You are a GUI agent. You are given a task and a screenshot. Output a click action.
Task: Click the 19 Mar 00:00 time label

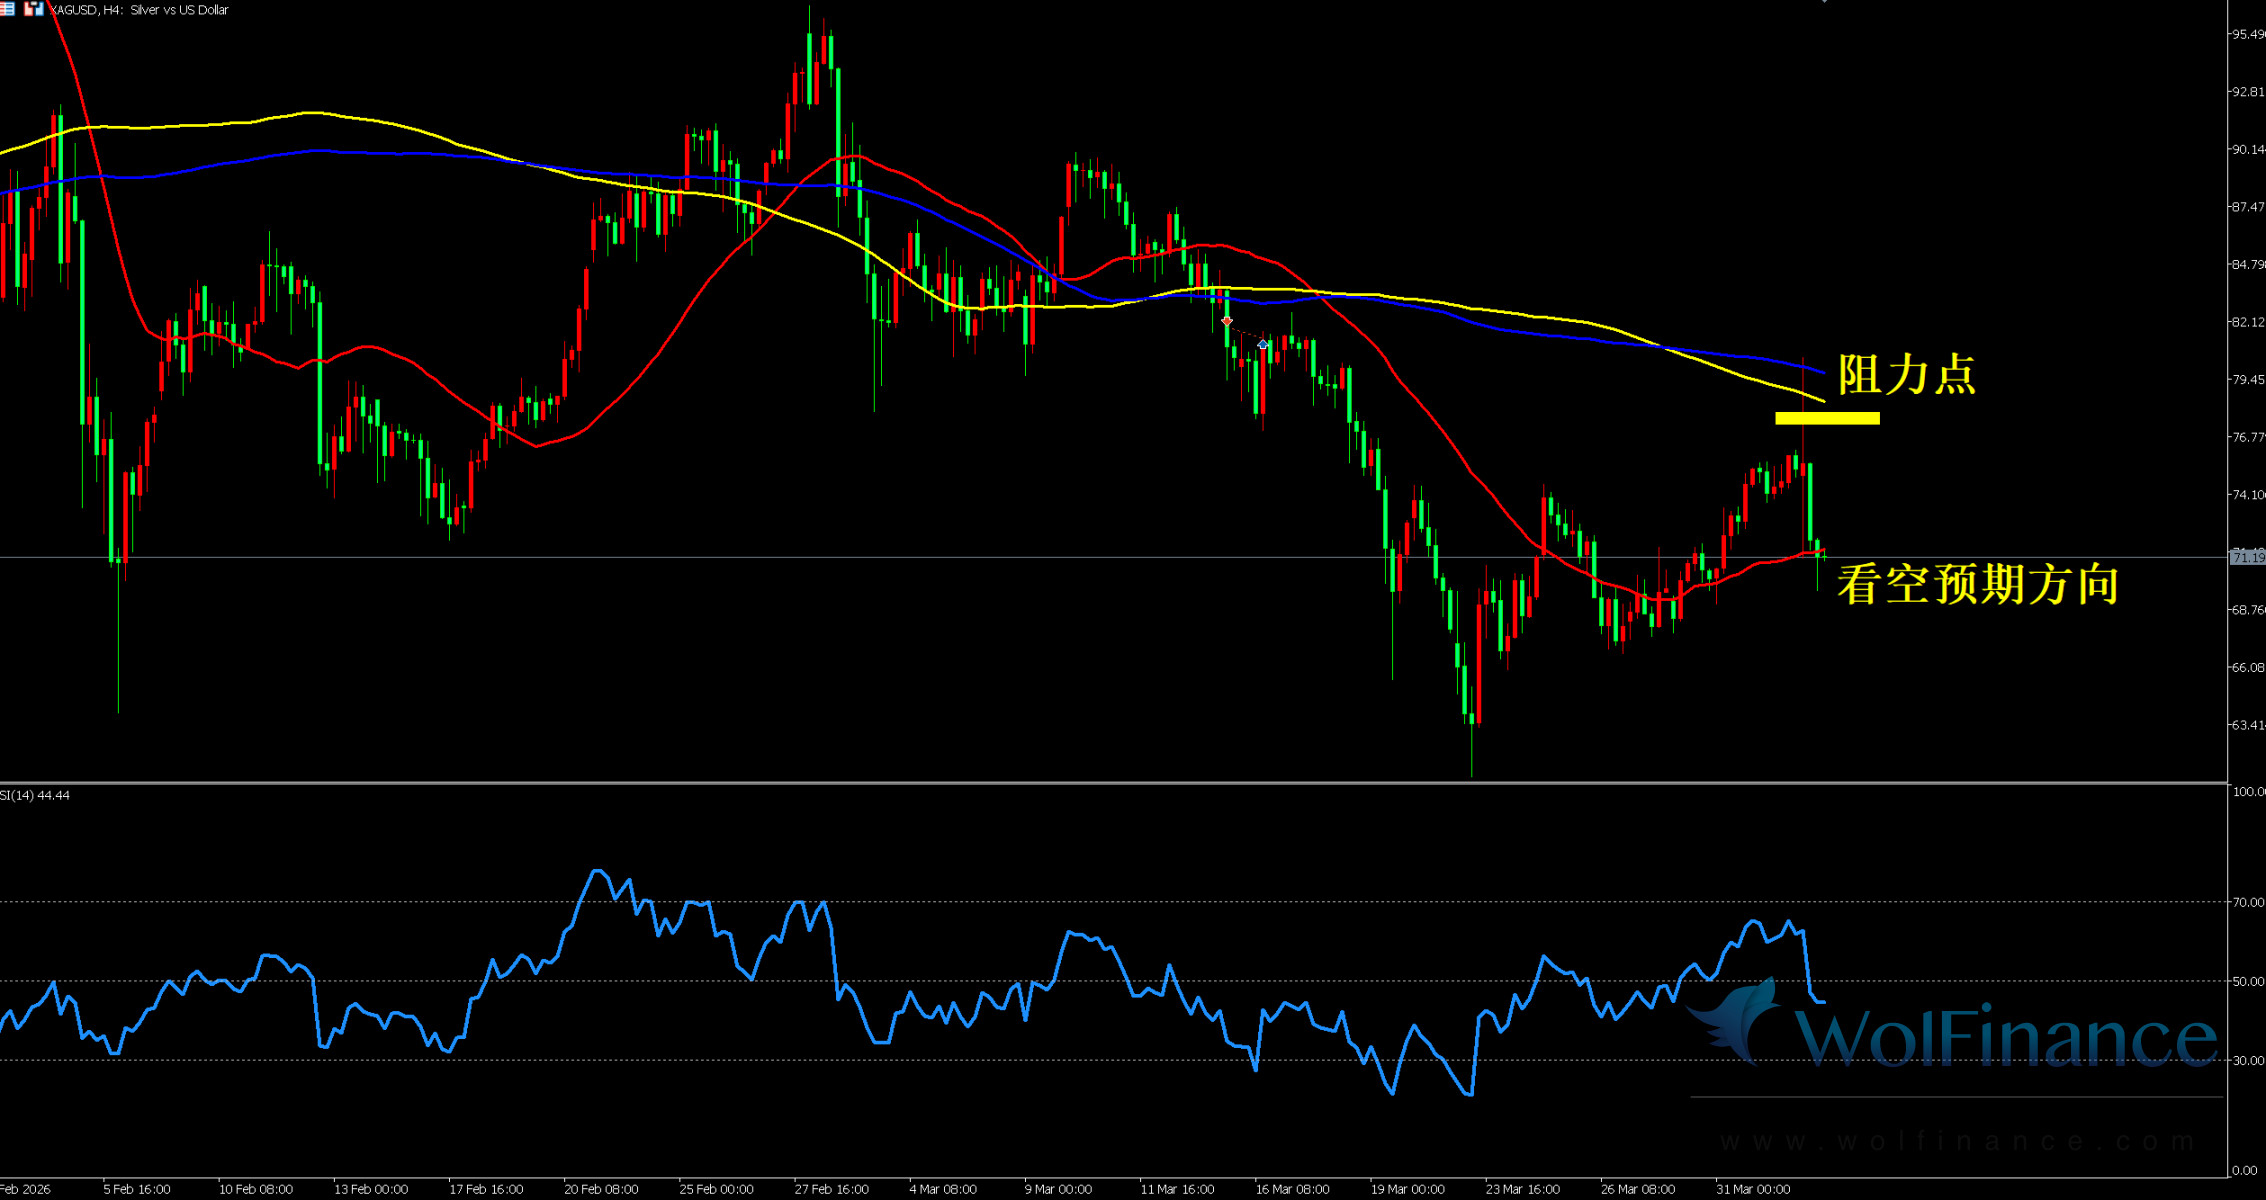coord(1407,1189)
